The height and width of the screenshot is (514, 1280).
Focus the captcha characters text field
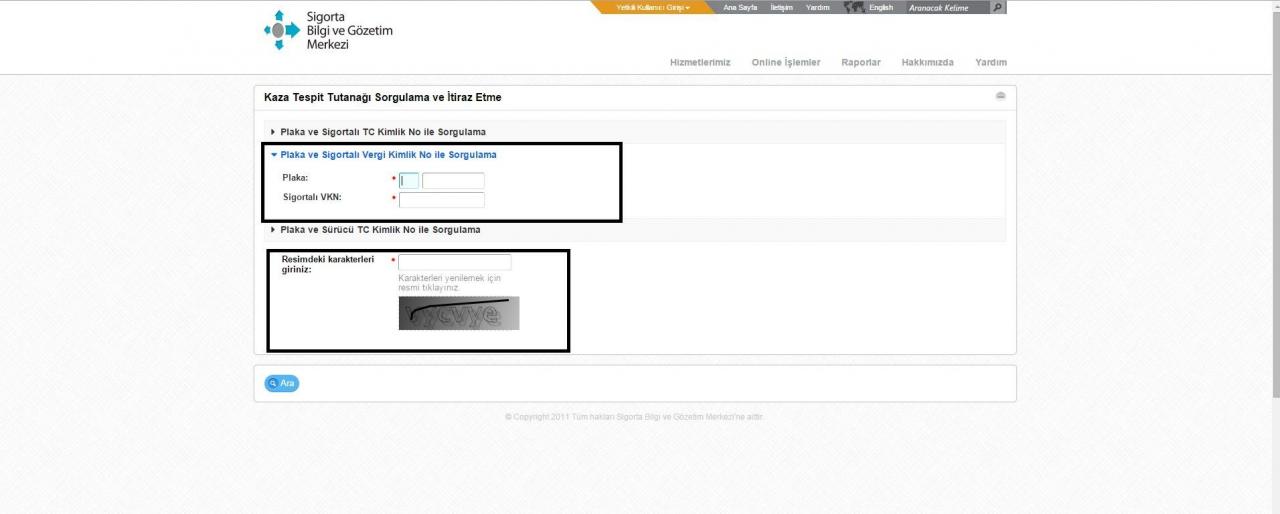454,262
